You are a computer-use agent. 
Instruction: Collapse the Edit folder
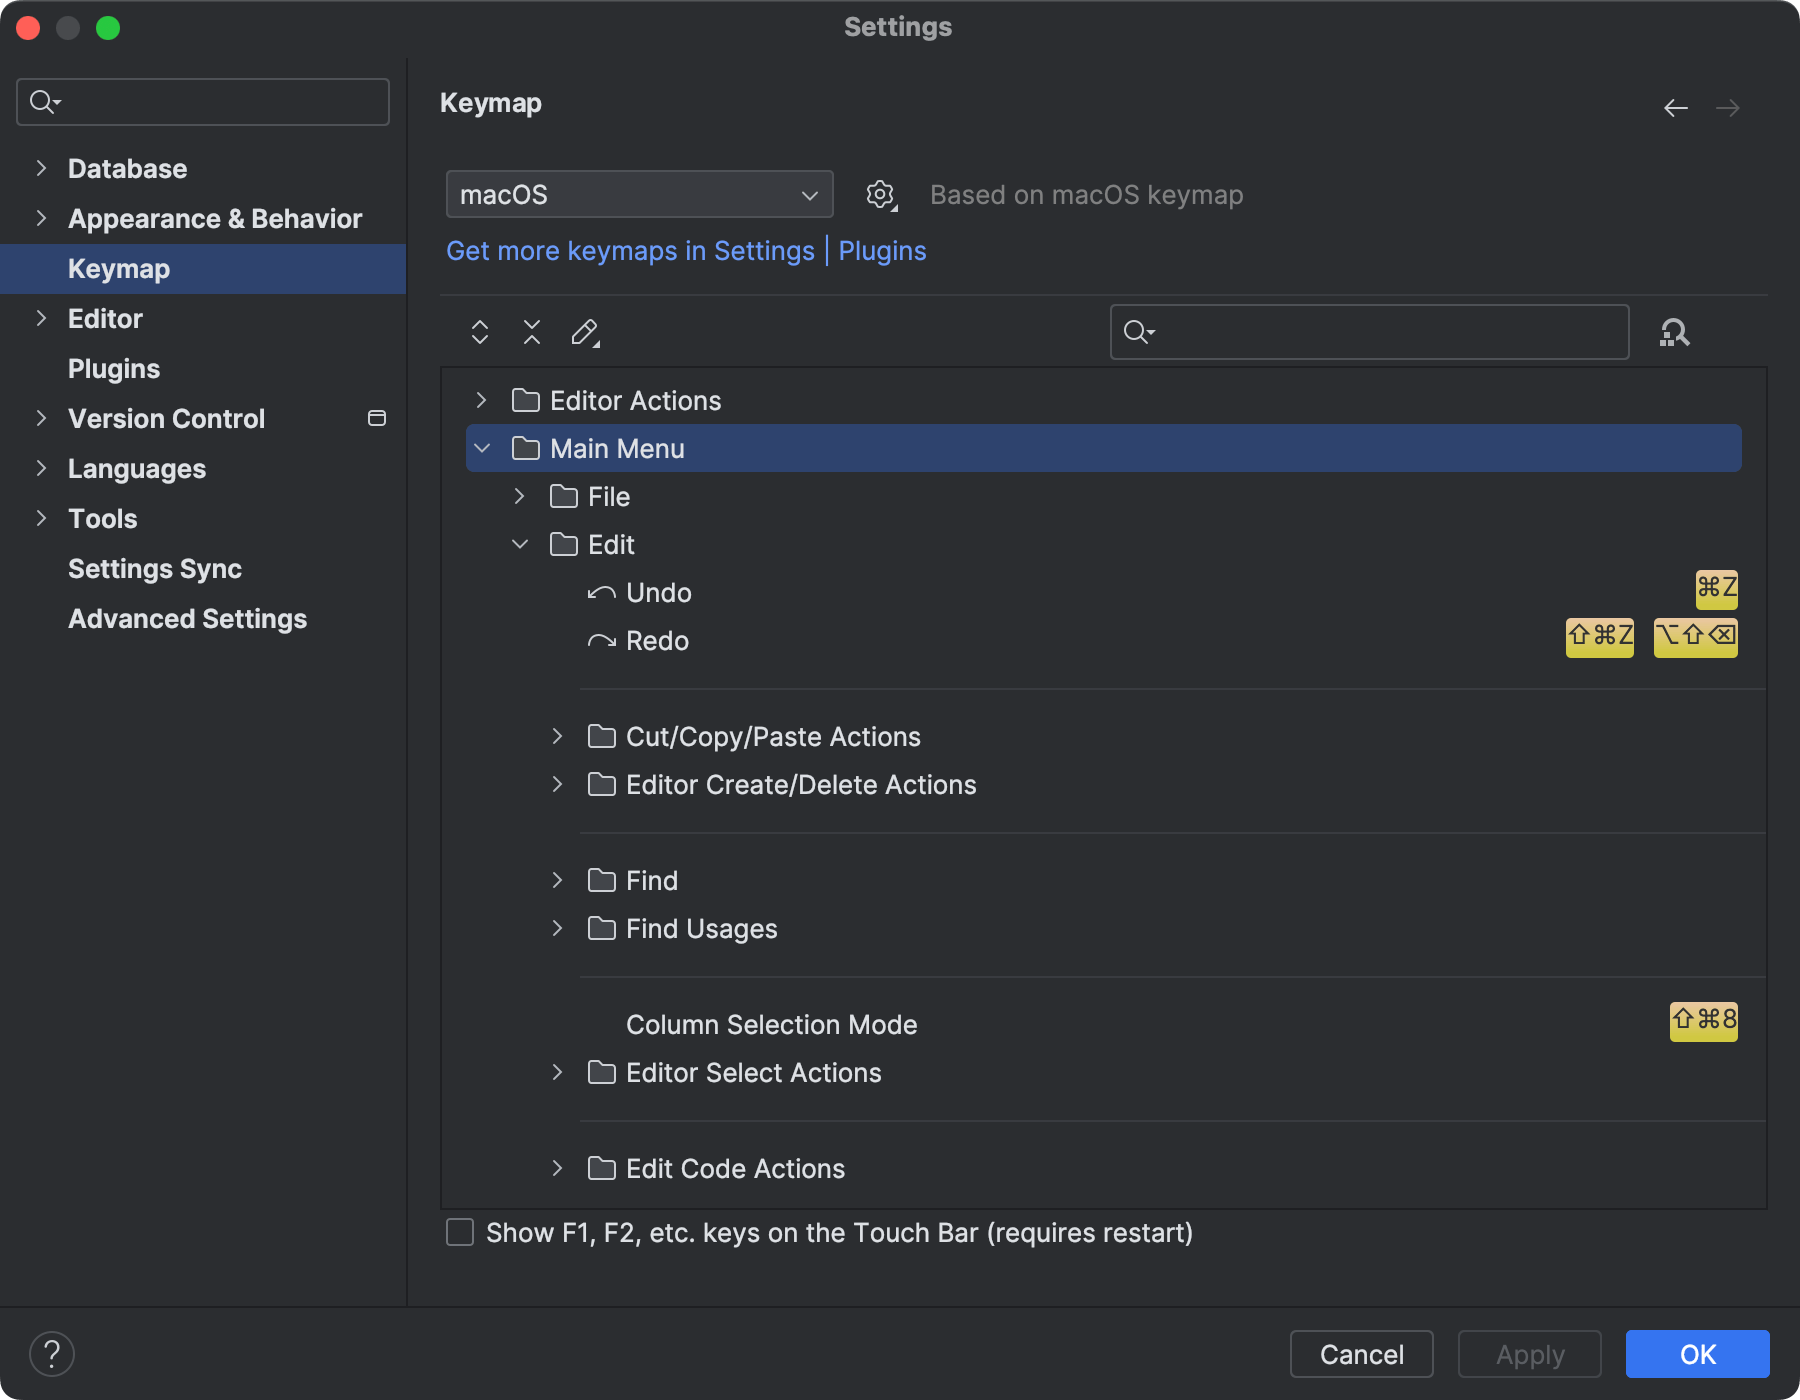point(519,544)
